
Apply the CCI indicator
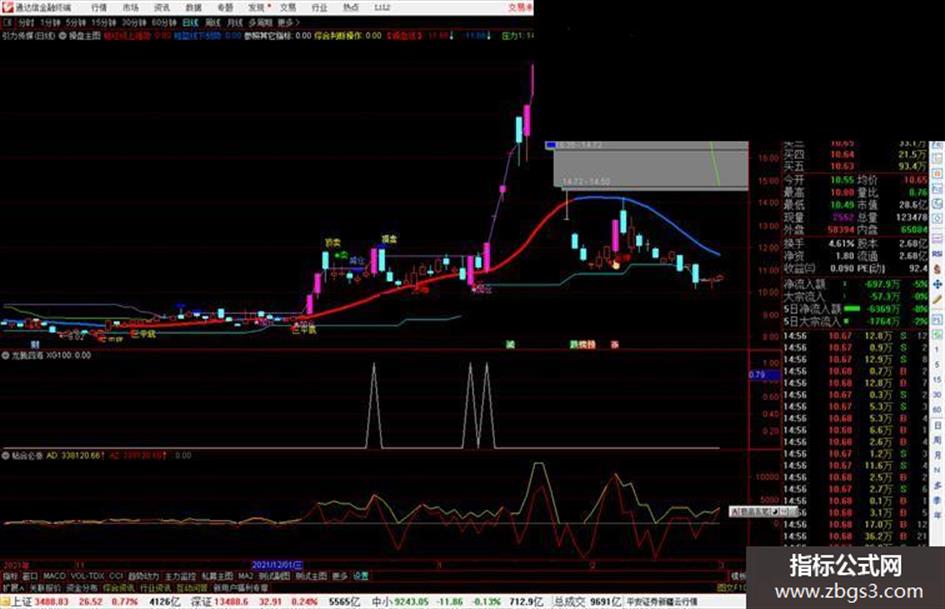pyautogui.click(x=116, y=576)
